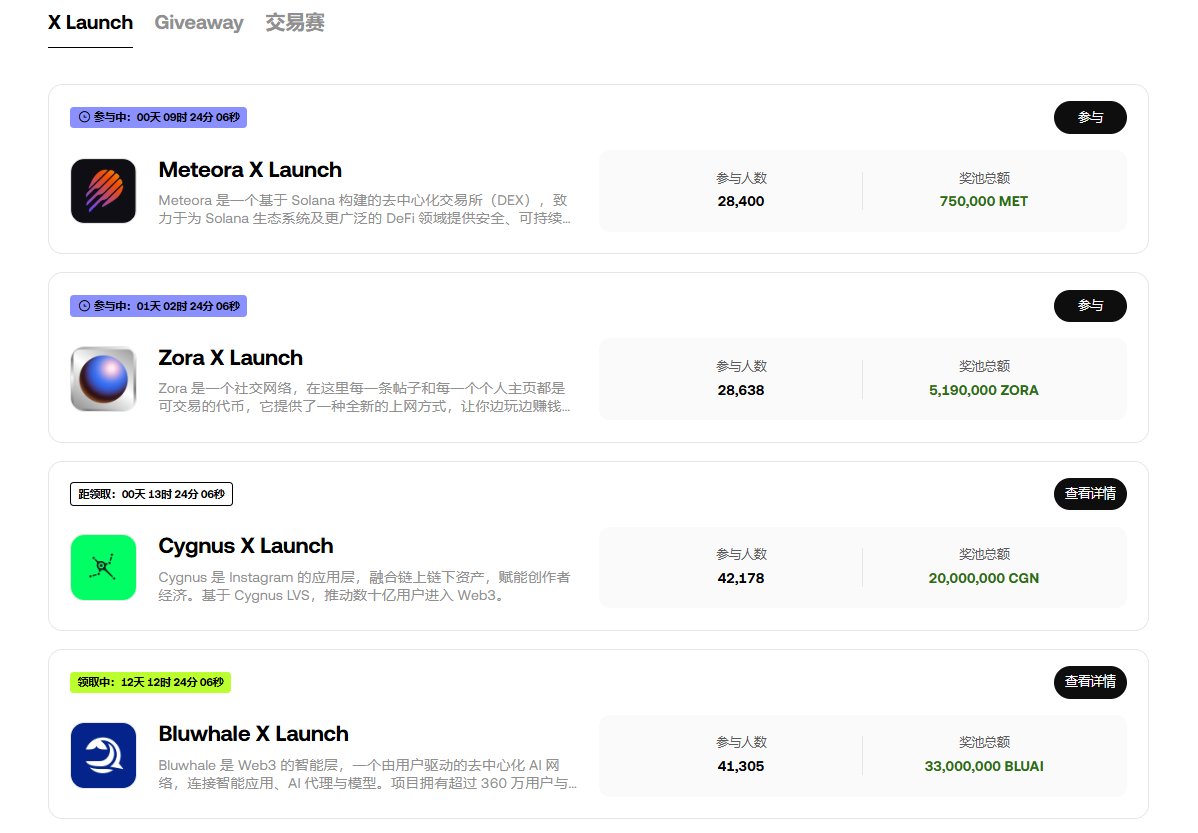The width and height of the screenshot is (1198, 833).
Task: Open the green Cygnus logo
Action: click(x=103, y=567)
